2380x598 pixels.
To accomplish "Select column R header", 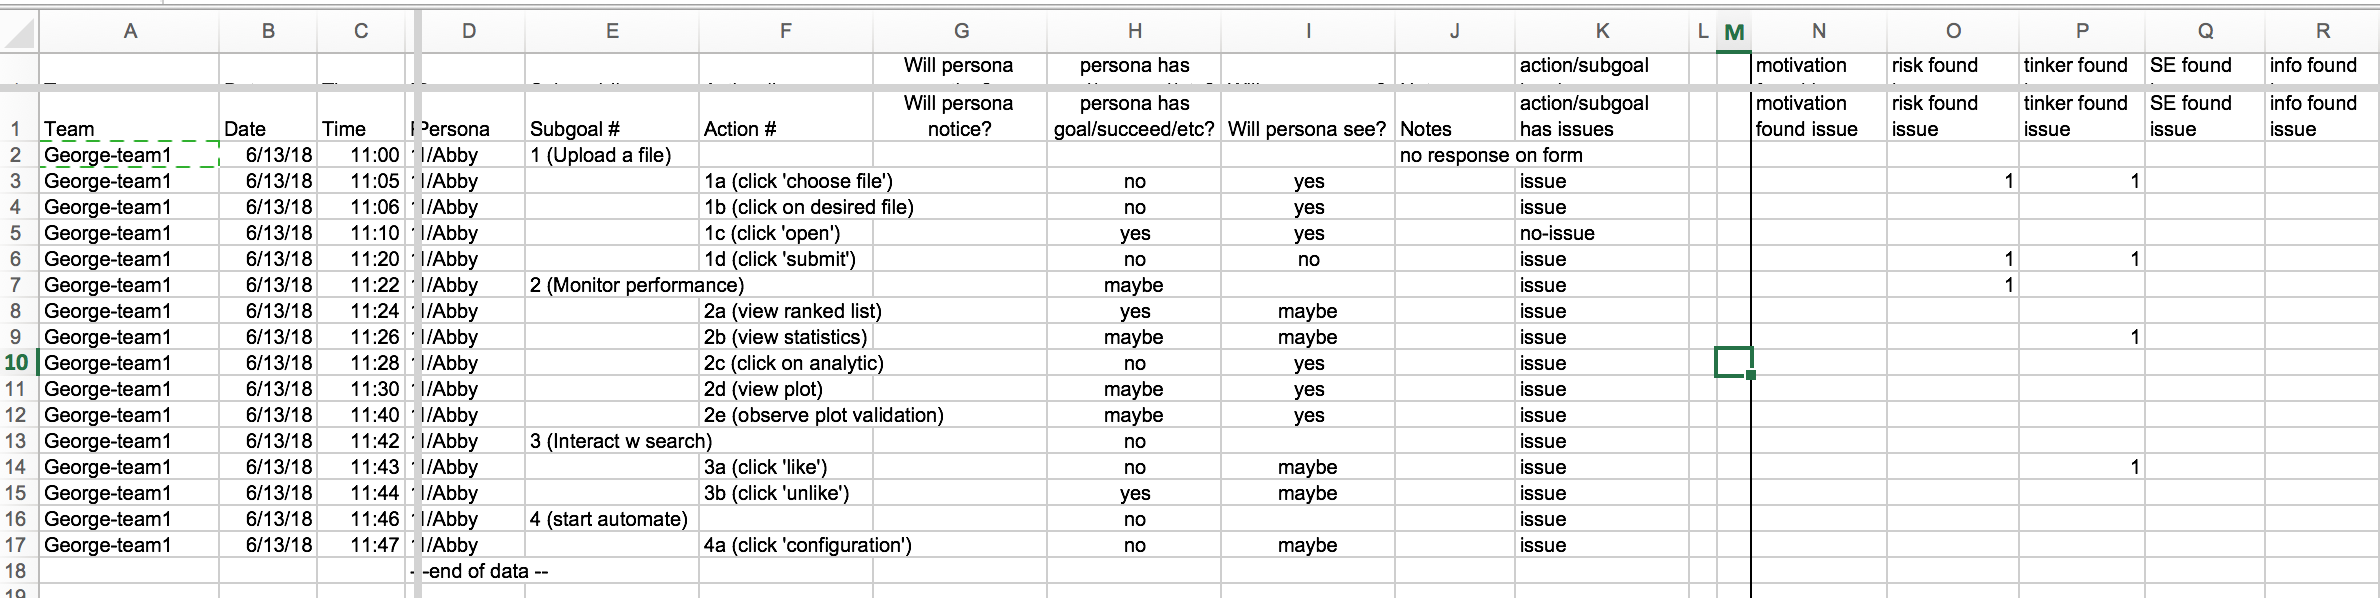I will 2322,31.
